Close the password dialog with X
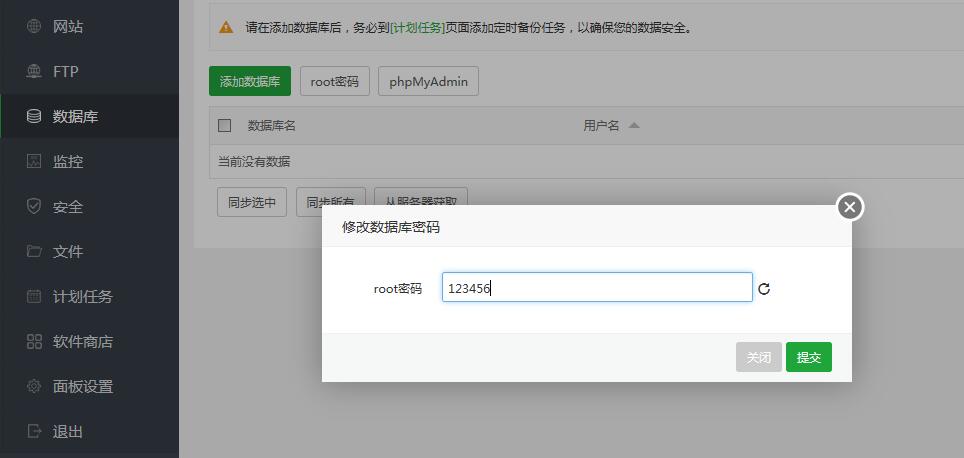 tap(849, 207)
